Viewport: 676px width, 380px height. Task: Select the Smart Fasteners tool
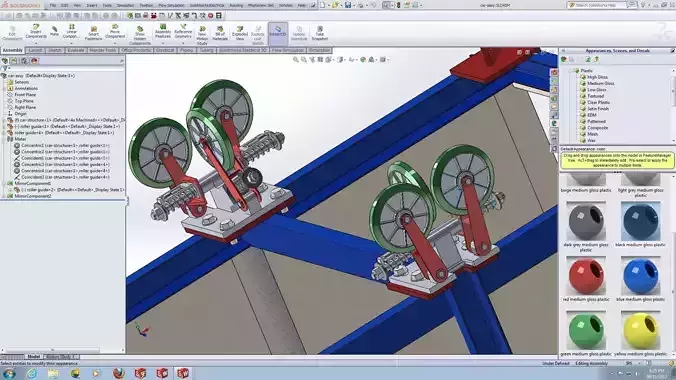[x=94, y=32]
